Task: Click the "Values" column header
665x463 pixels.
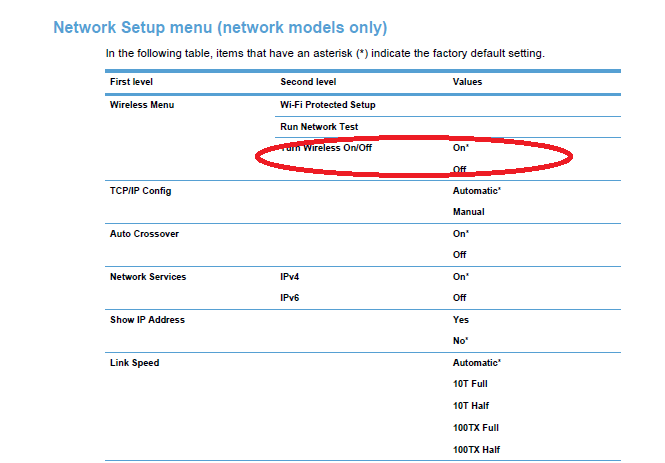Action: [467, 82]
